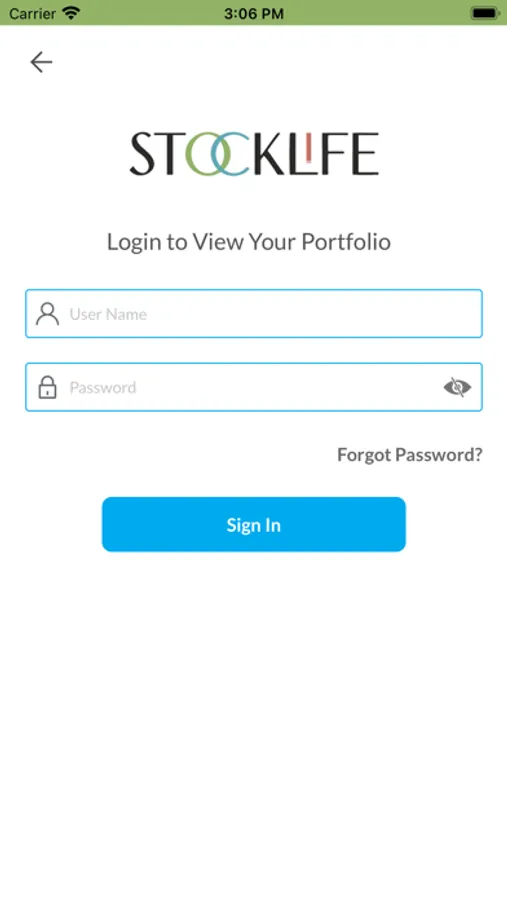The image size is (507, 900).
Task: Tap the Carrier label in status bar
Action: coord(33,13)
